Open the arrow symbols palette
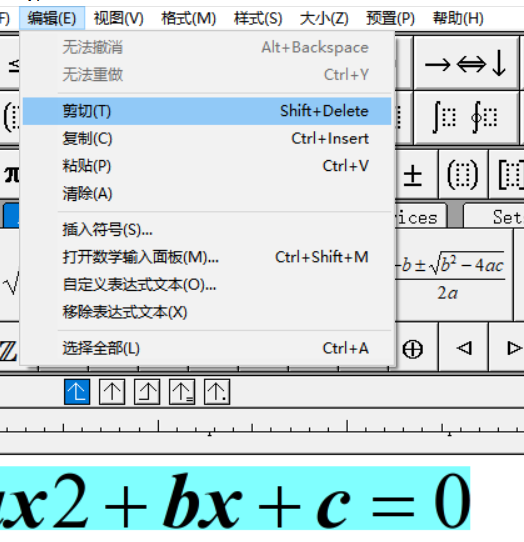This screenshot has height=542, width=524. pyautogui.click(x=466, y=64)
